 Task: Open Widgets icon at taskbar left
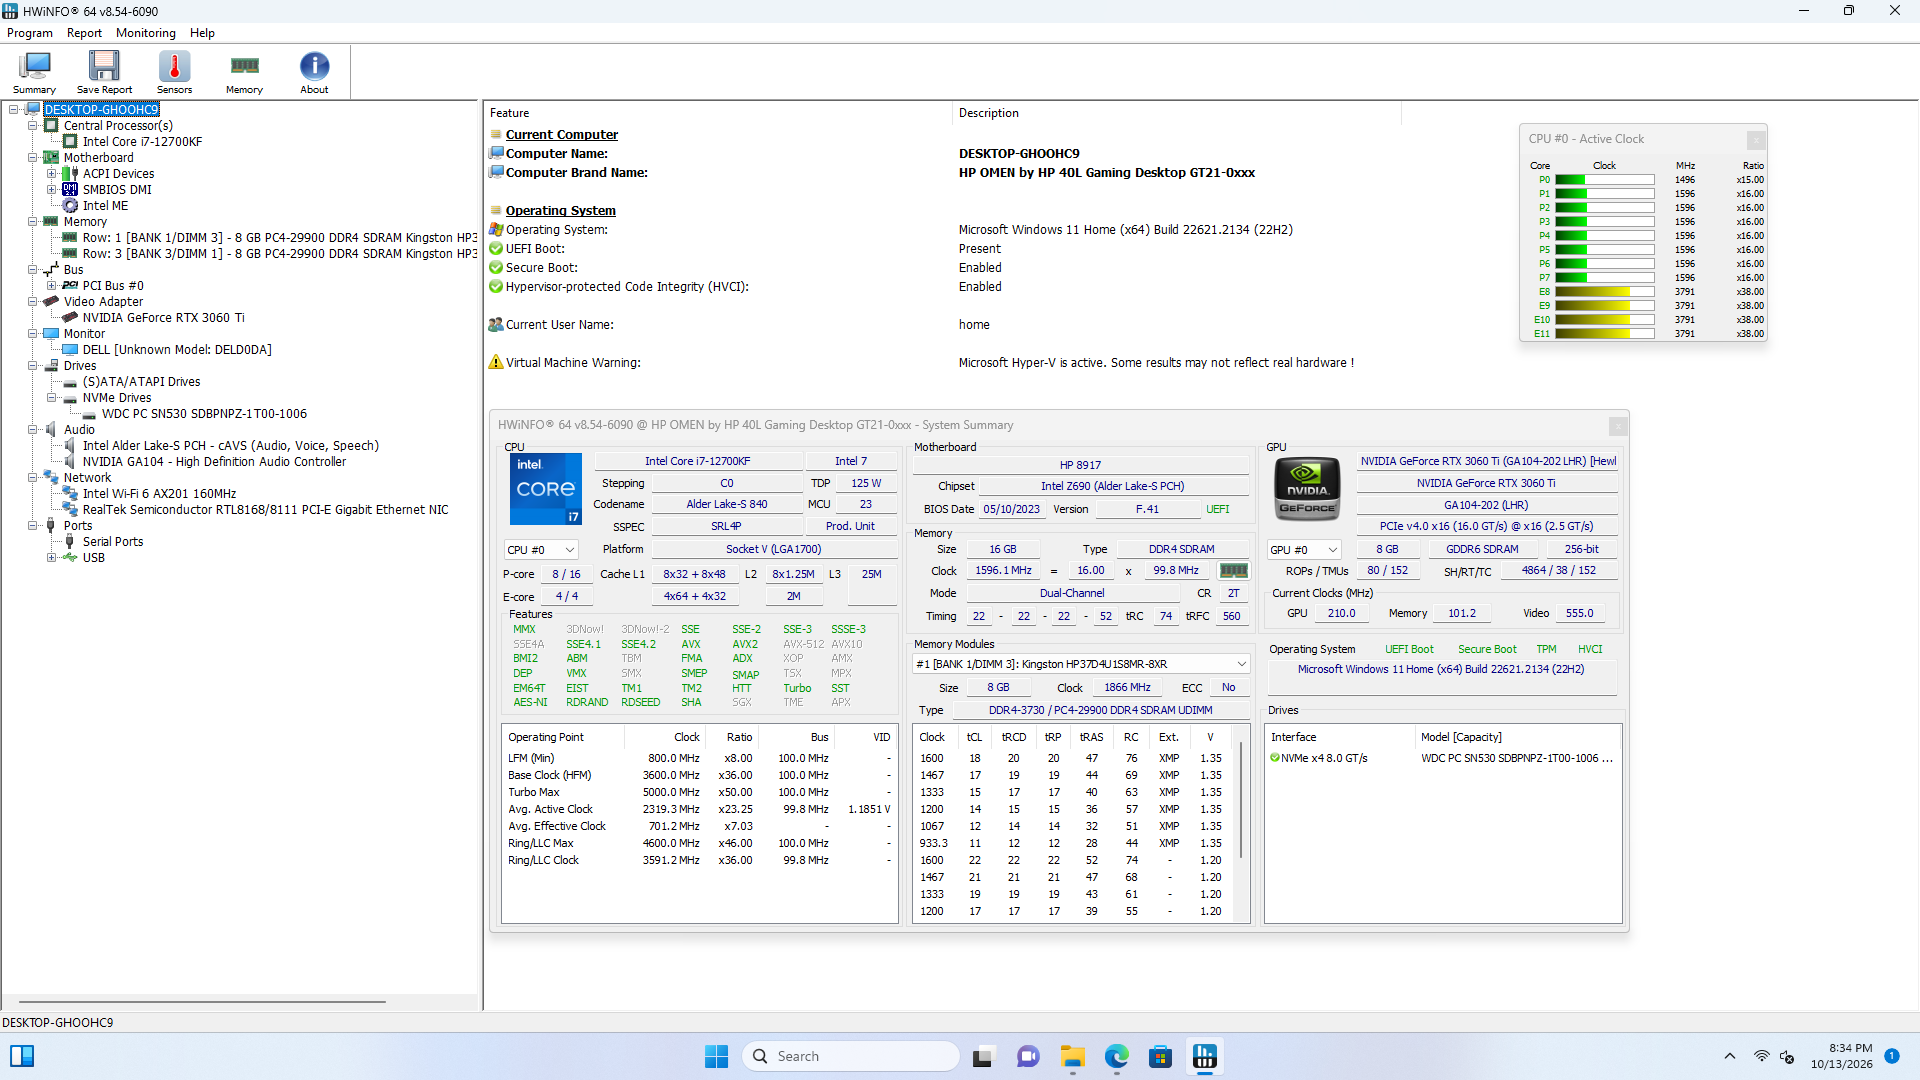[x=22, y=1056]
